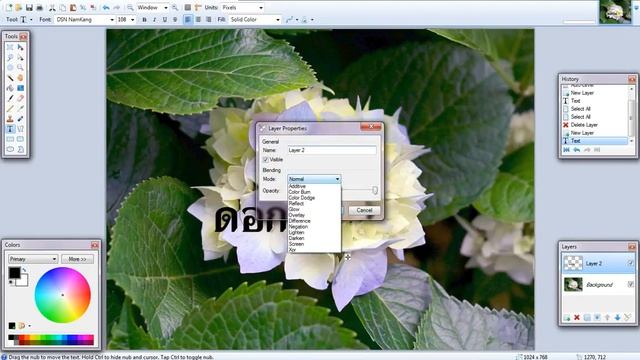Select the Pan hand tool
This screenshot has width=640, height=360.
point(20,78)
